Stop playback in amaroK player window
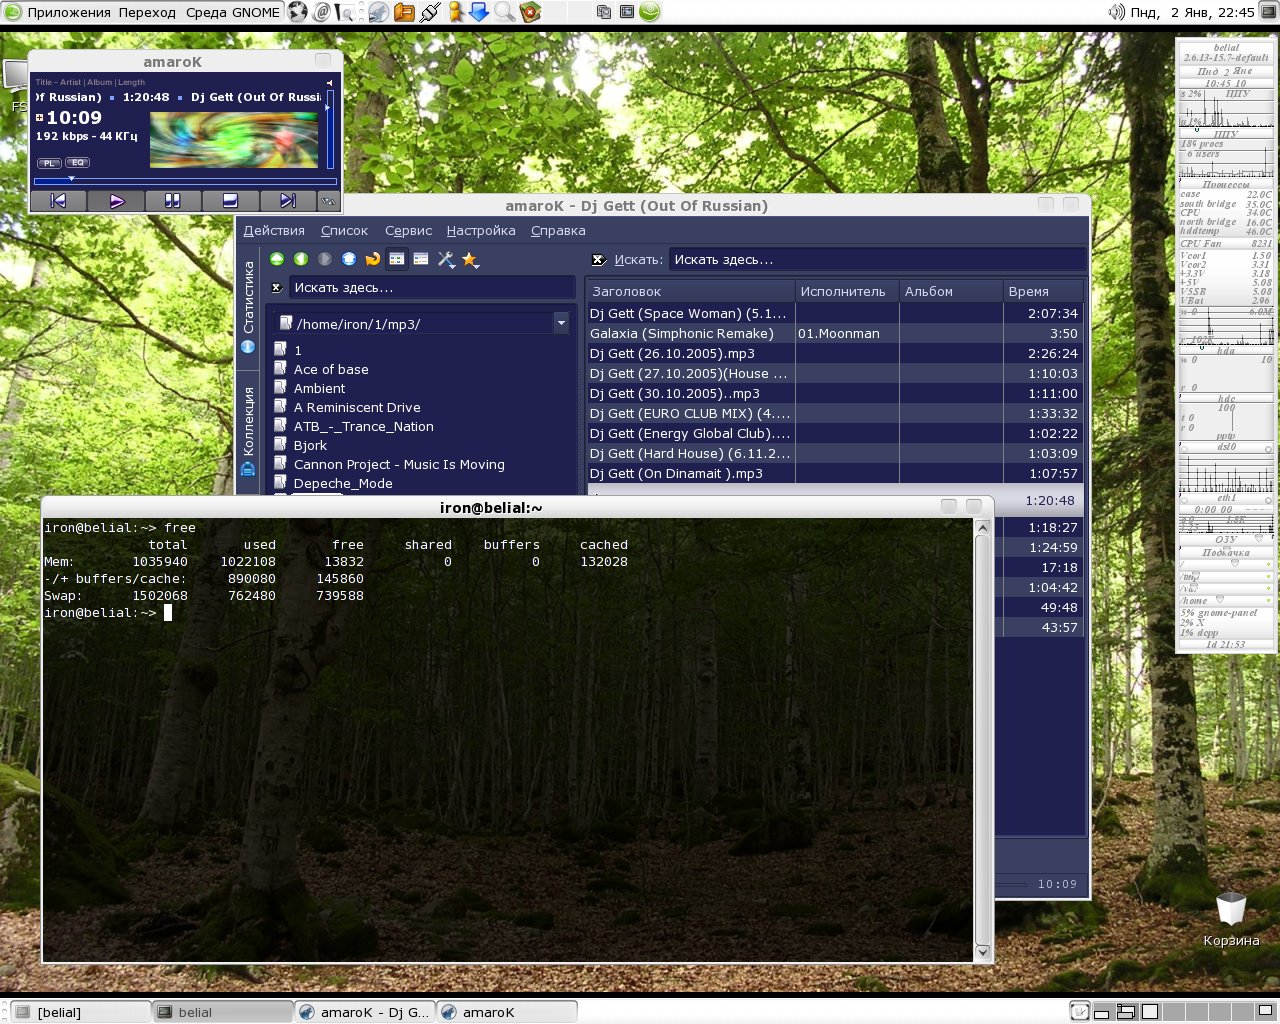Viewport: 1280px width, 1024px height. (230, 201)
